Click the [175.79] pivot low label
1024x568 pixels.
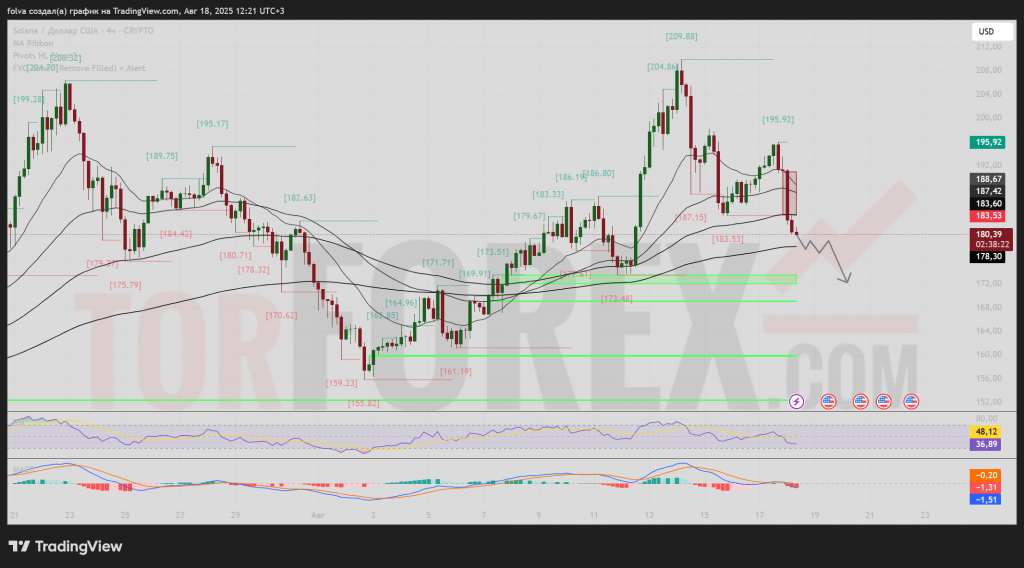[x=125, y=285]
